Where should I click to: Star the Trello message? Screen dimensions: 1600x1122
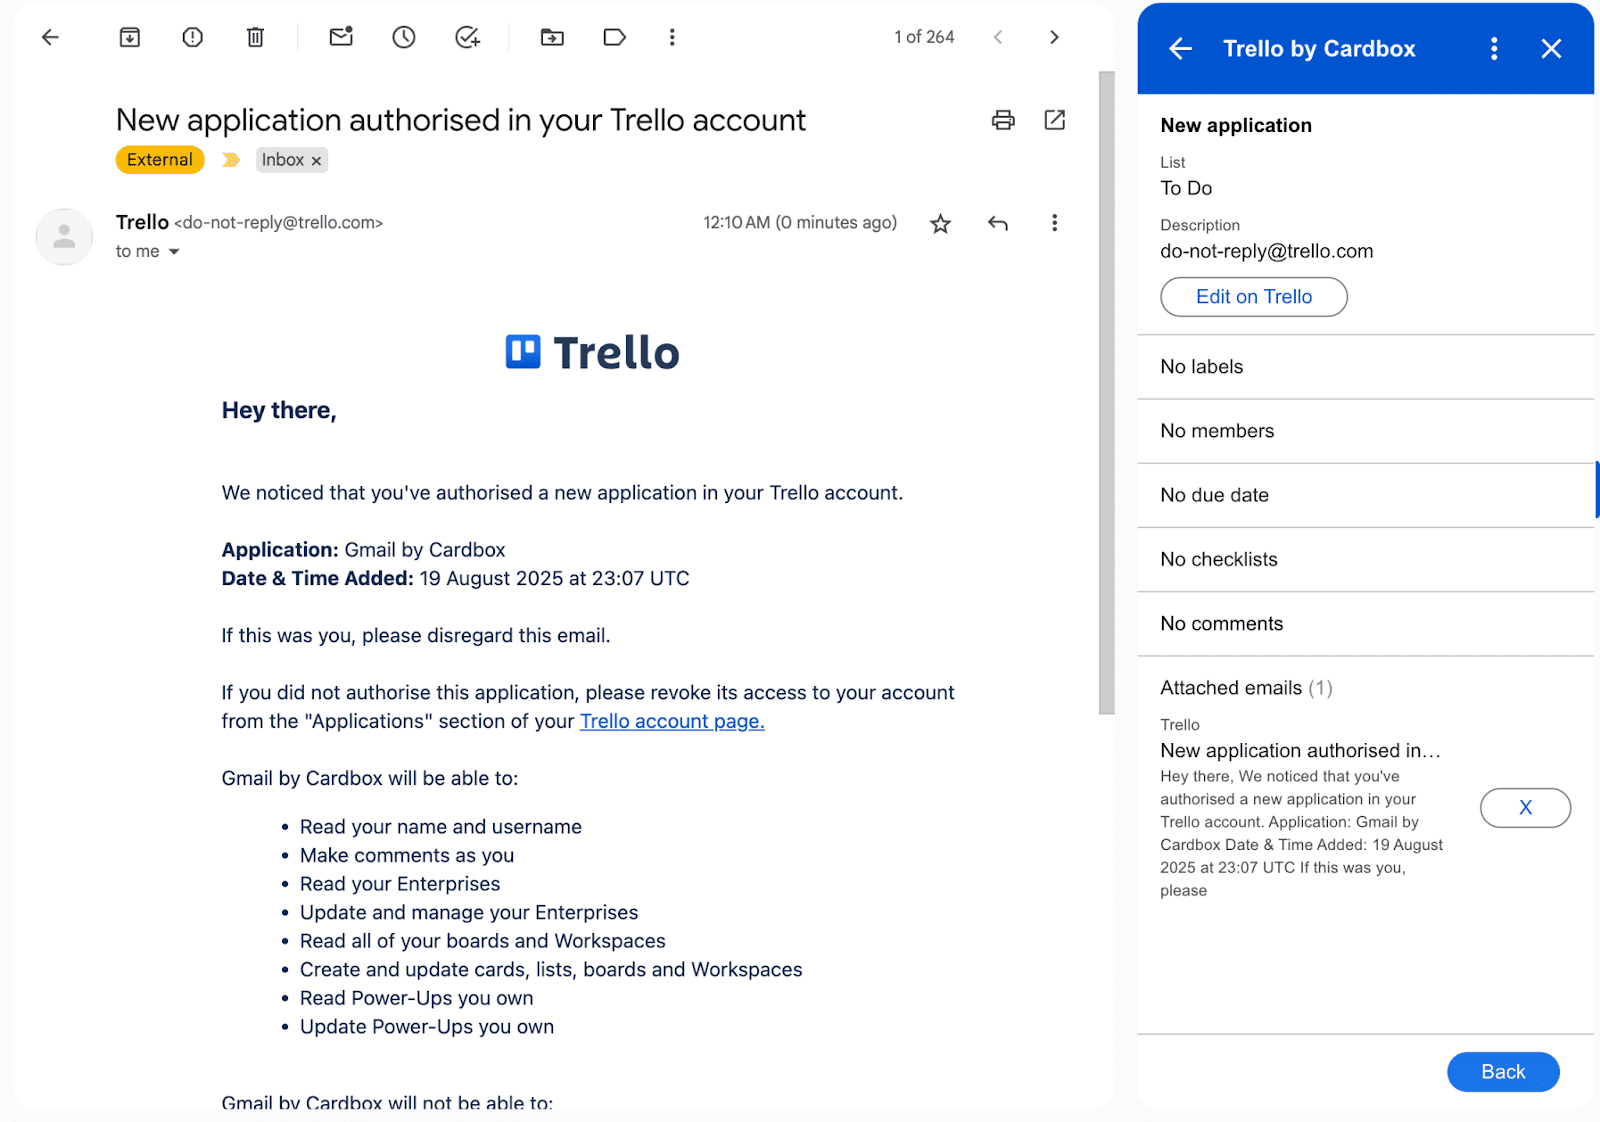pos(940,224)
